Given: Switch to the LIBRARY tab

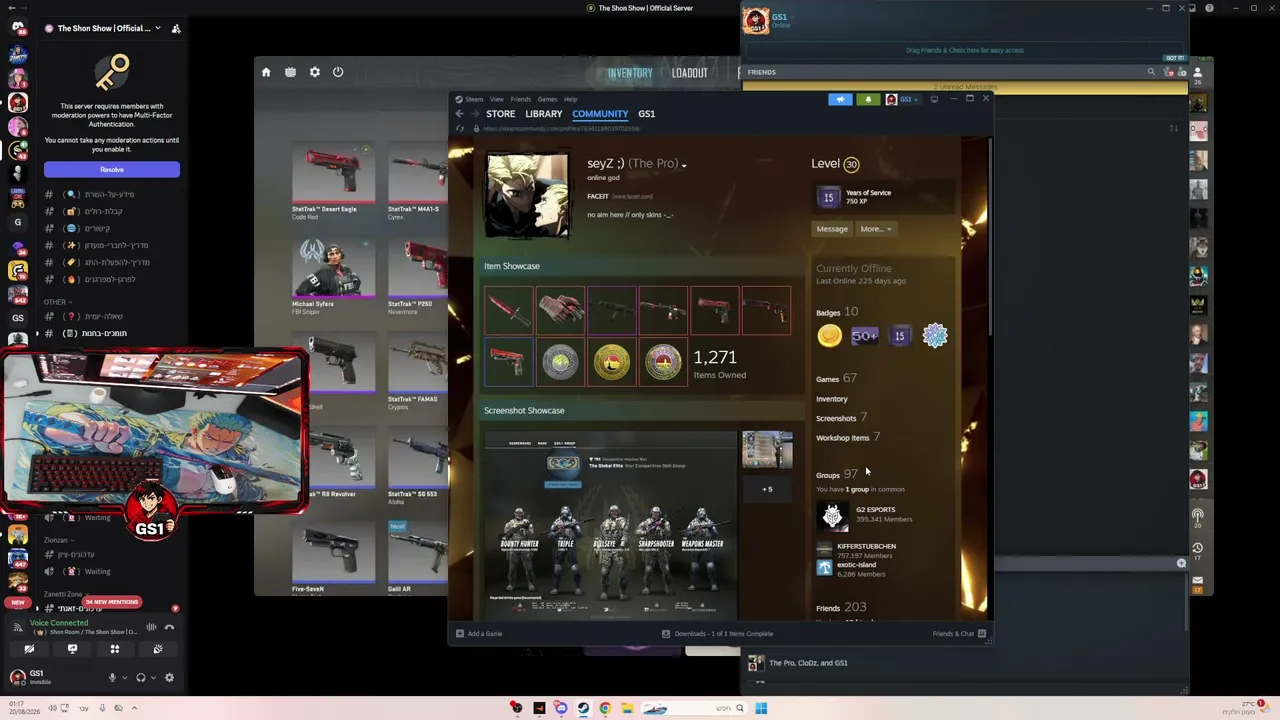Looking at the screenshot, I should pyautogui.click(x=544, y=114).
